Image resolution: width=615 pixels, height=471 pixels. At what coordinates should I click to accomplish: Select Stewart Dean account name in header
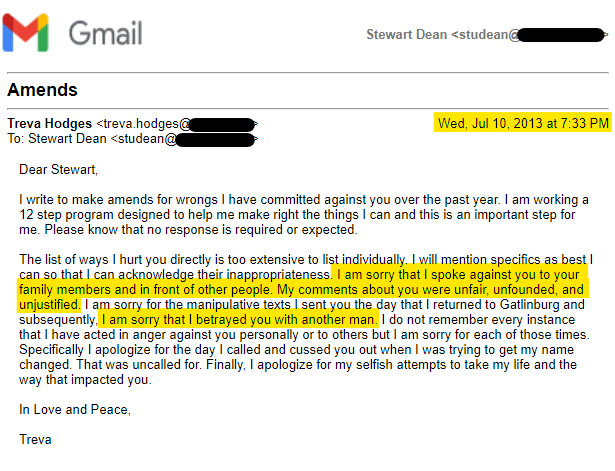click(x=408, y=35)
